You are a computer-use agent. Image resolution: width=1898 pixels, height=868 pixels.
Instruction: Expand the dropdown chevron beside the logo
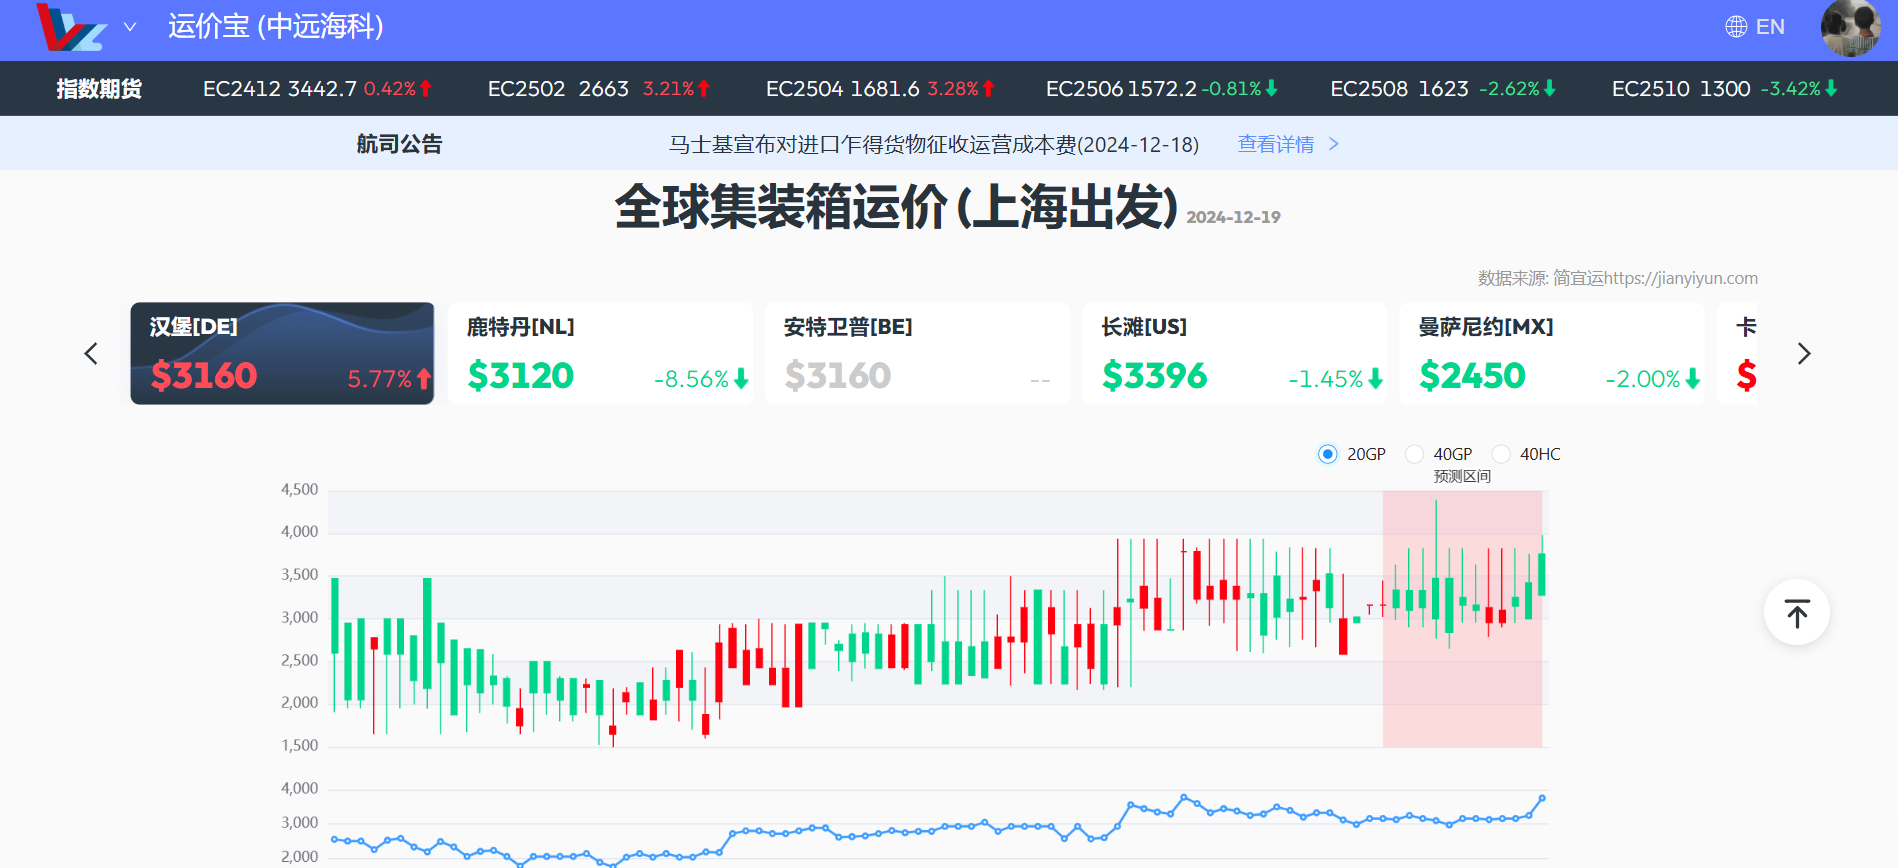[x=130, y=27]
